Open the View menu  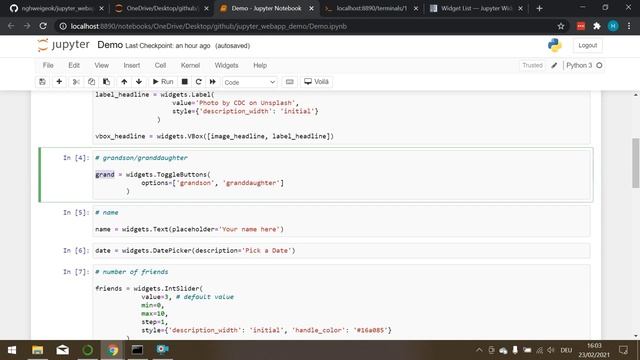102,65
